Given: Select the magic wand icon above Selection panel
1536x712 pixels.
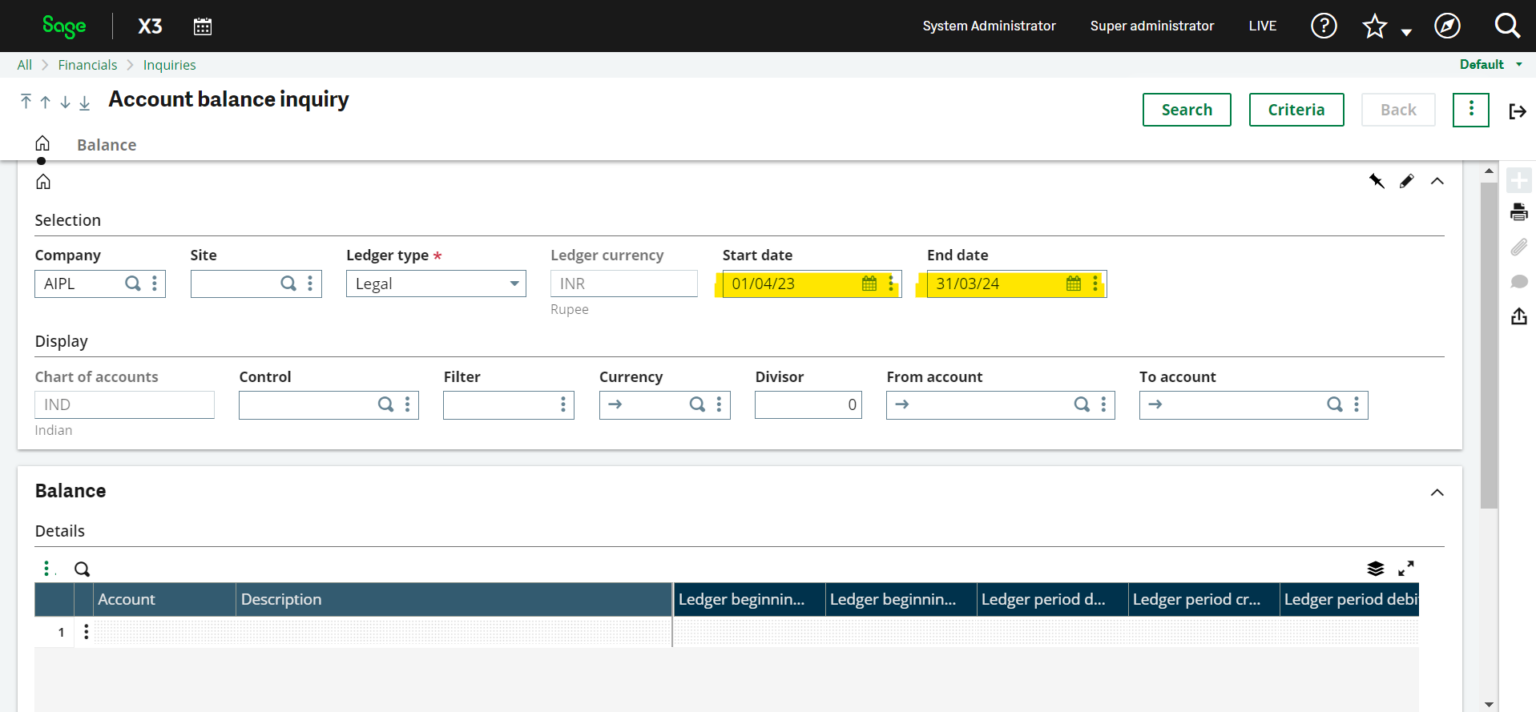Looking at the screenshot, I should [1377, 181].
